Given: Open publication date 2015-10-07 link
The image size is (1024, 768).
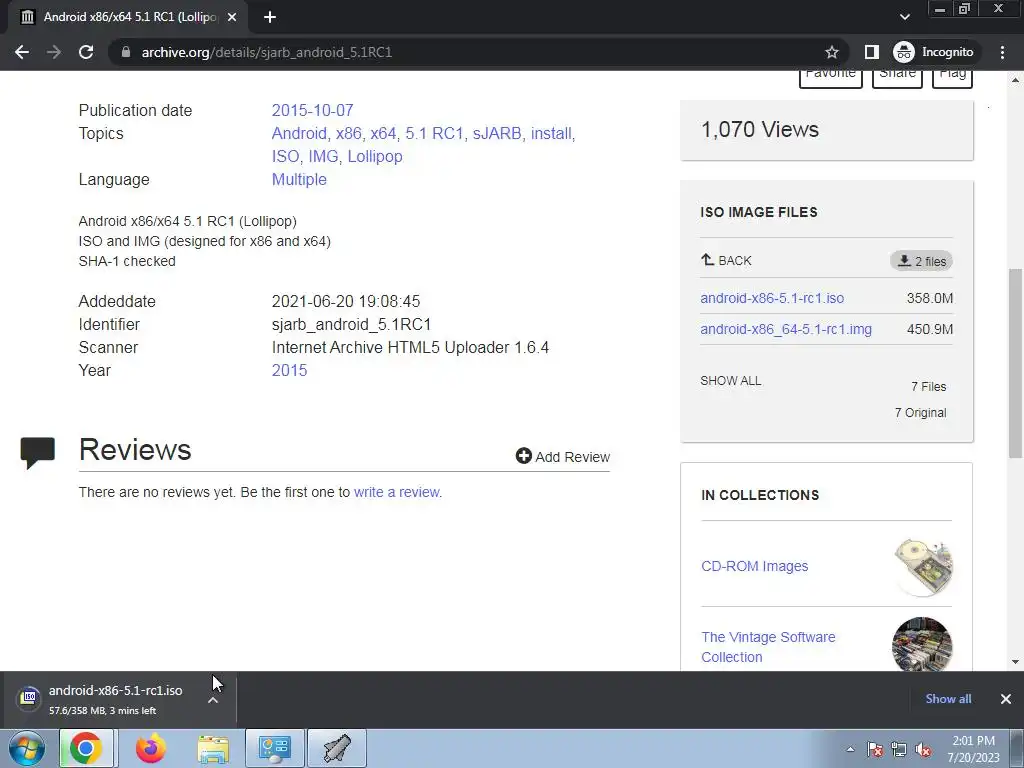Looking at the screenshot, I should [x=312, y=110].
